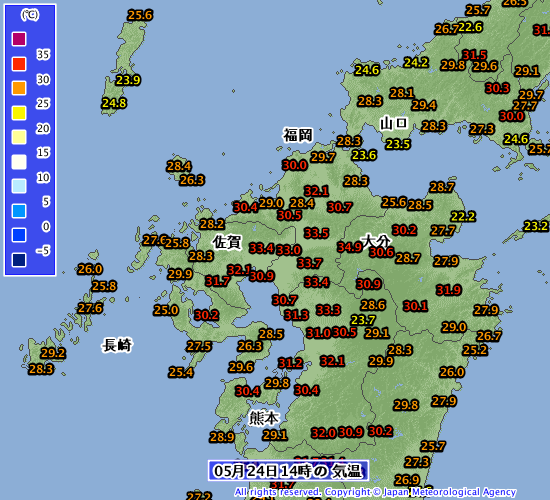550x500 pixels.
Task: Click the white 15-degree legend swatch
Action: [19, 162]
